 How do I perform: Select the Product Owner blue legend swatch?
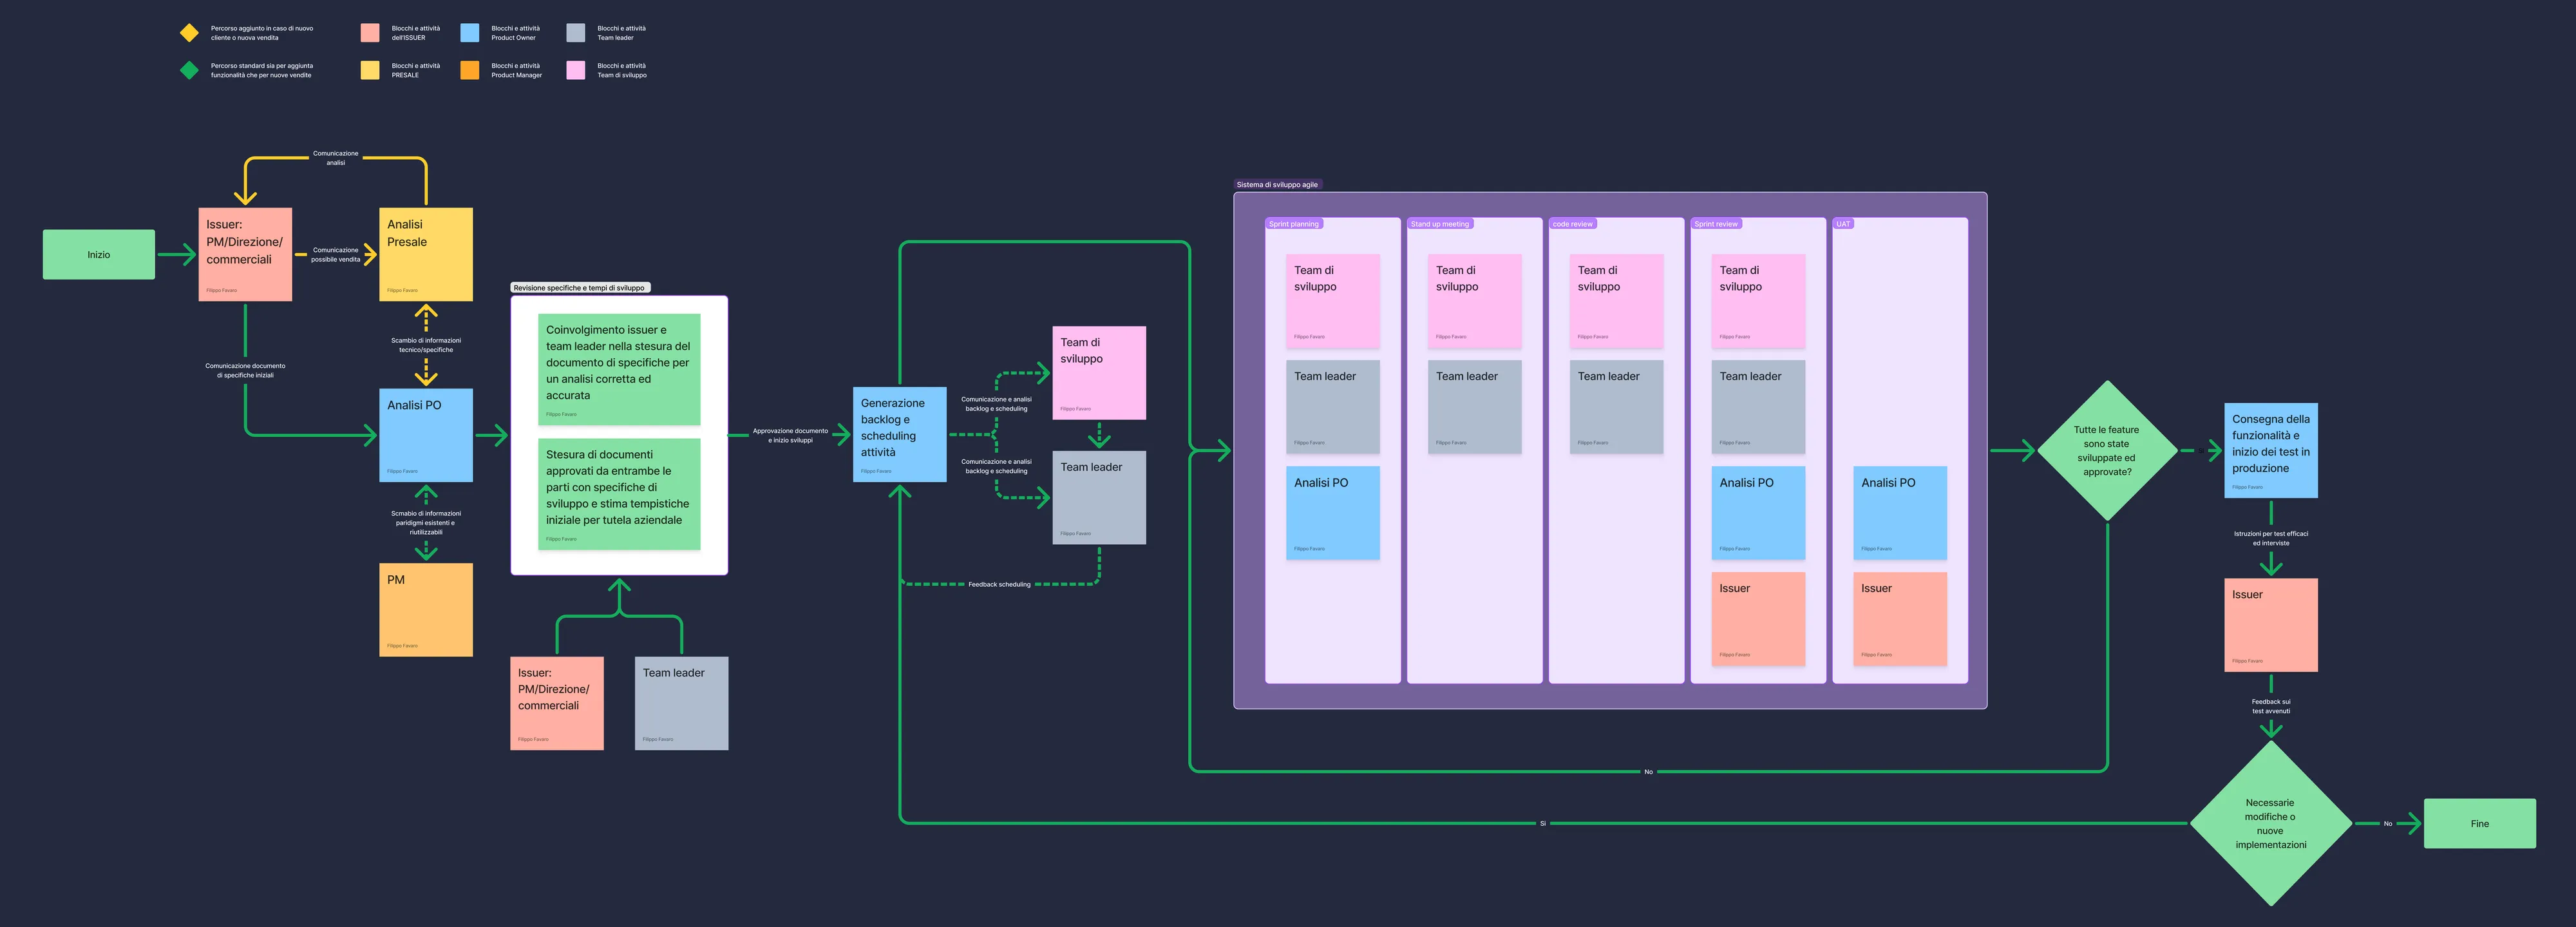pyautogui.click(x=470, y=33)
